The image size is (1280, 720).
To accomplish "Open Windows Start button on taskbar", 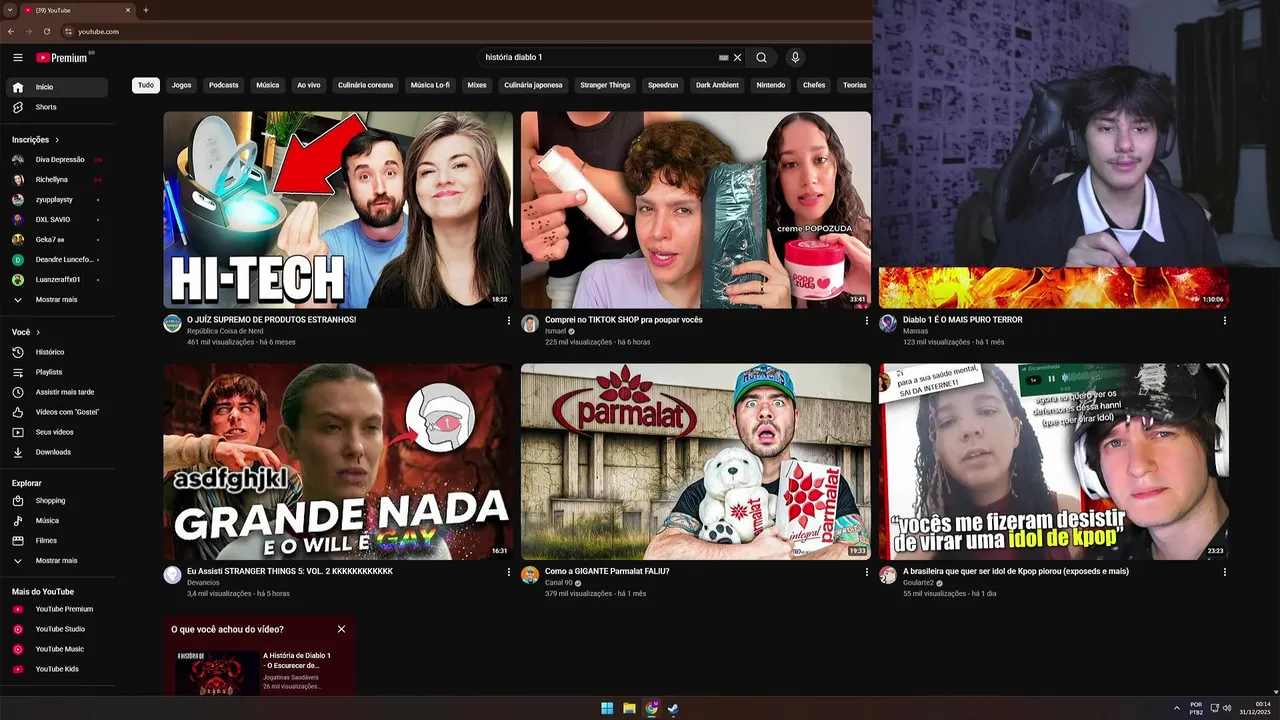I will tap(607, 709).
